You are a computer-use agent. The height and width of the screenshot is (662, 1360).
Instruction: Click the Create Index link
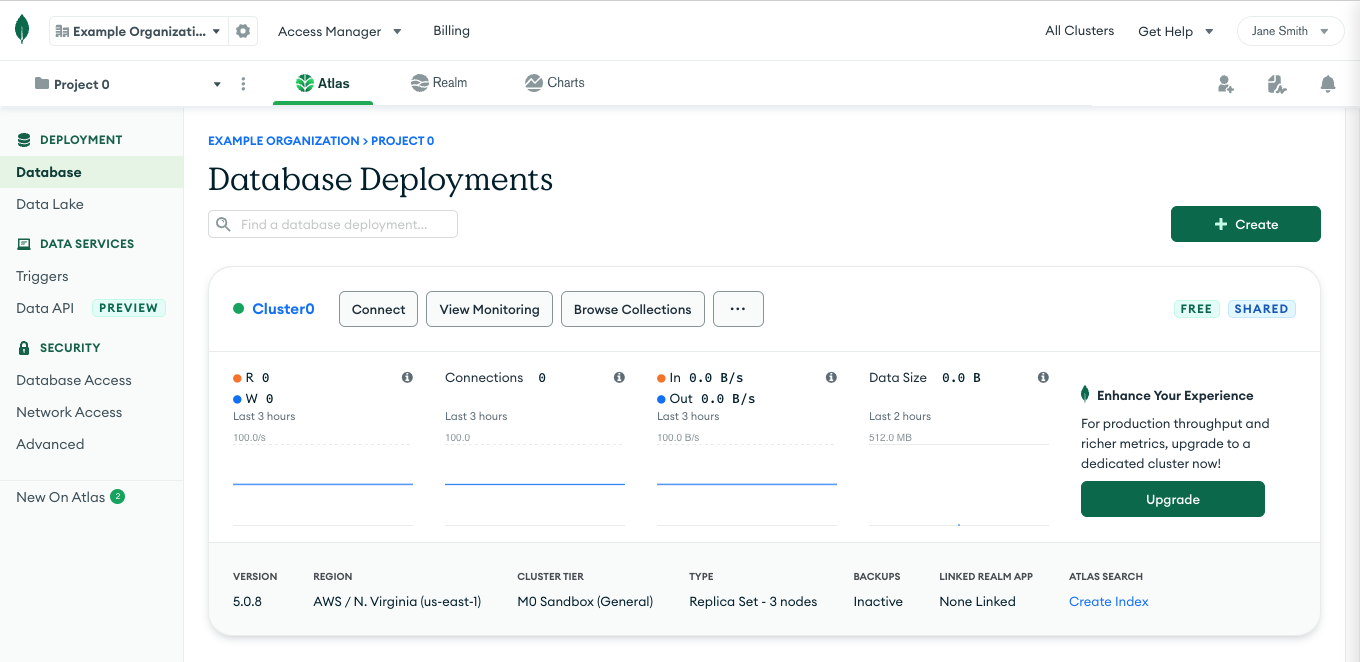(x=1108, y=601)
